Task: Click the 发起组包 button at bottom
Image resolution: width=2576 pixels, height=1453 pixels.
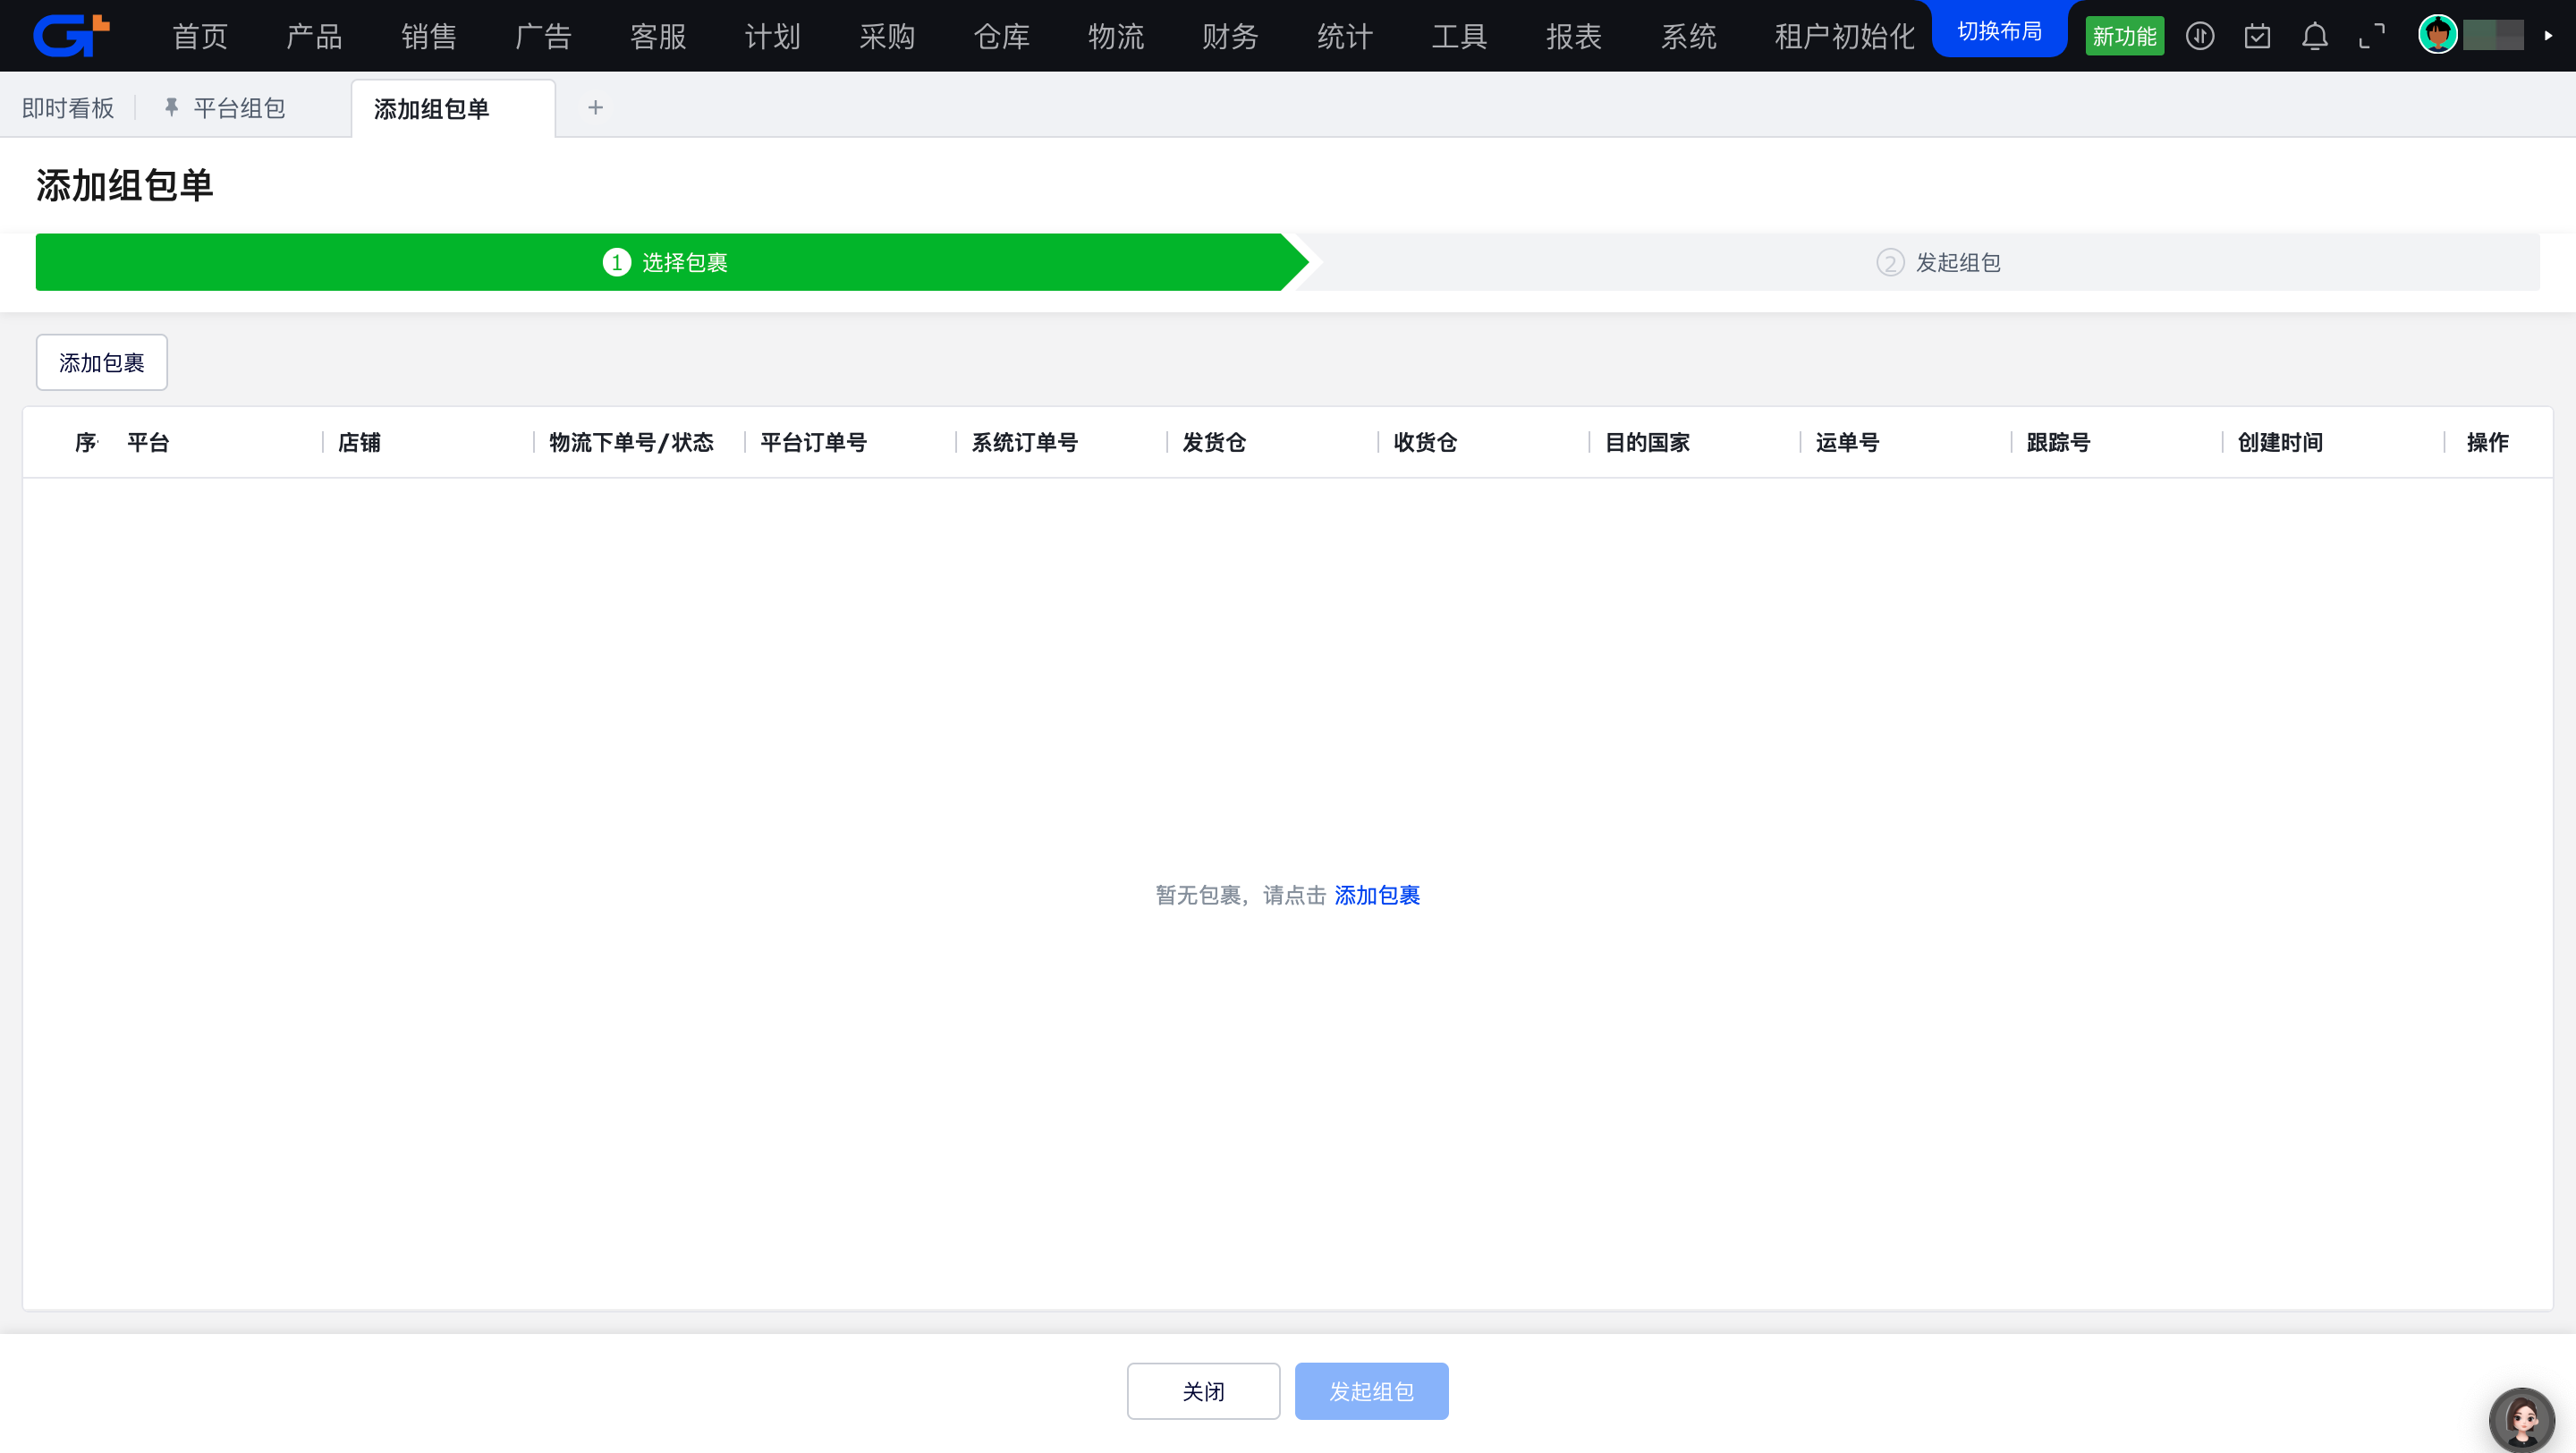Action: point(1371,1390)
